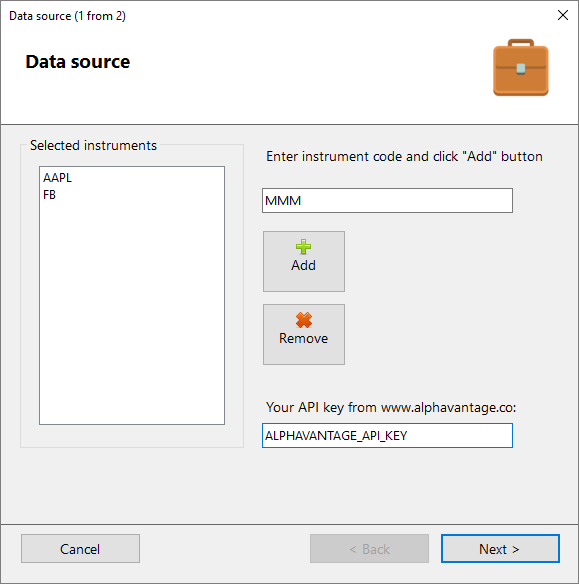Click the bold Data source heading

coord(78,61)
